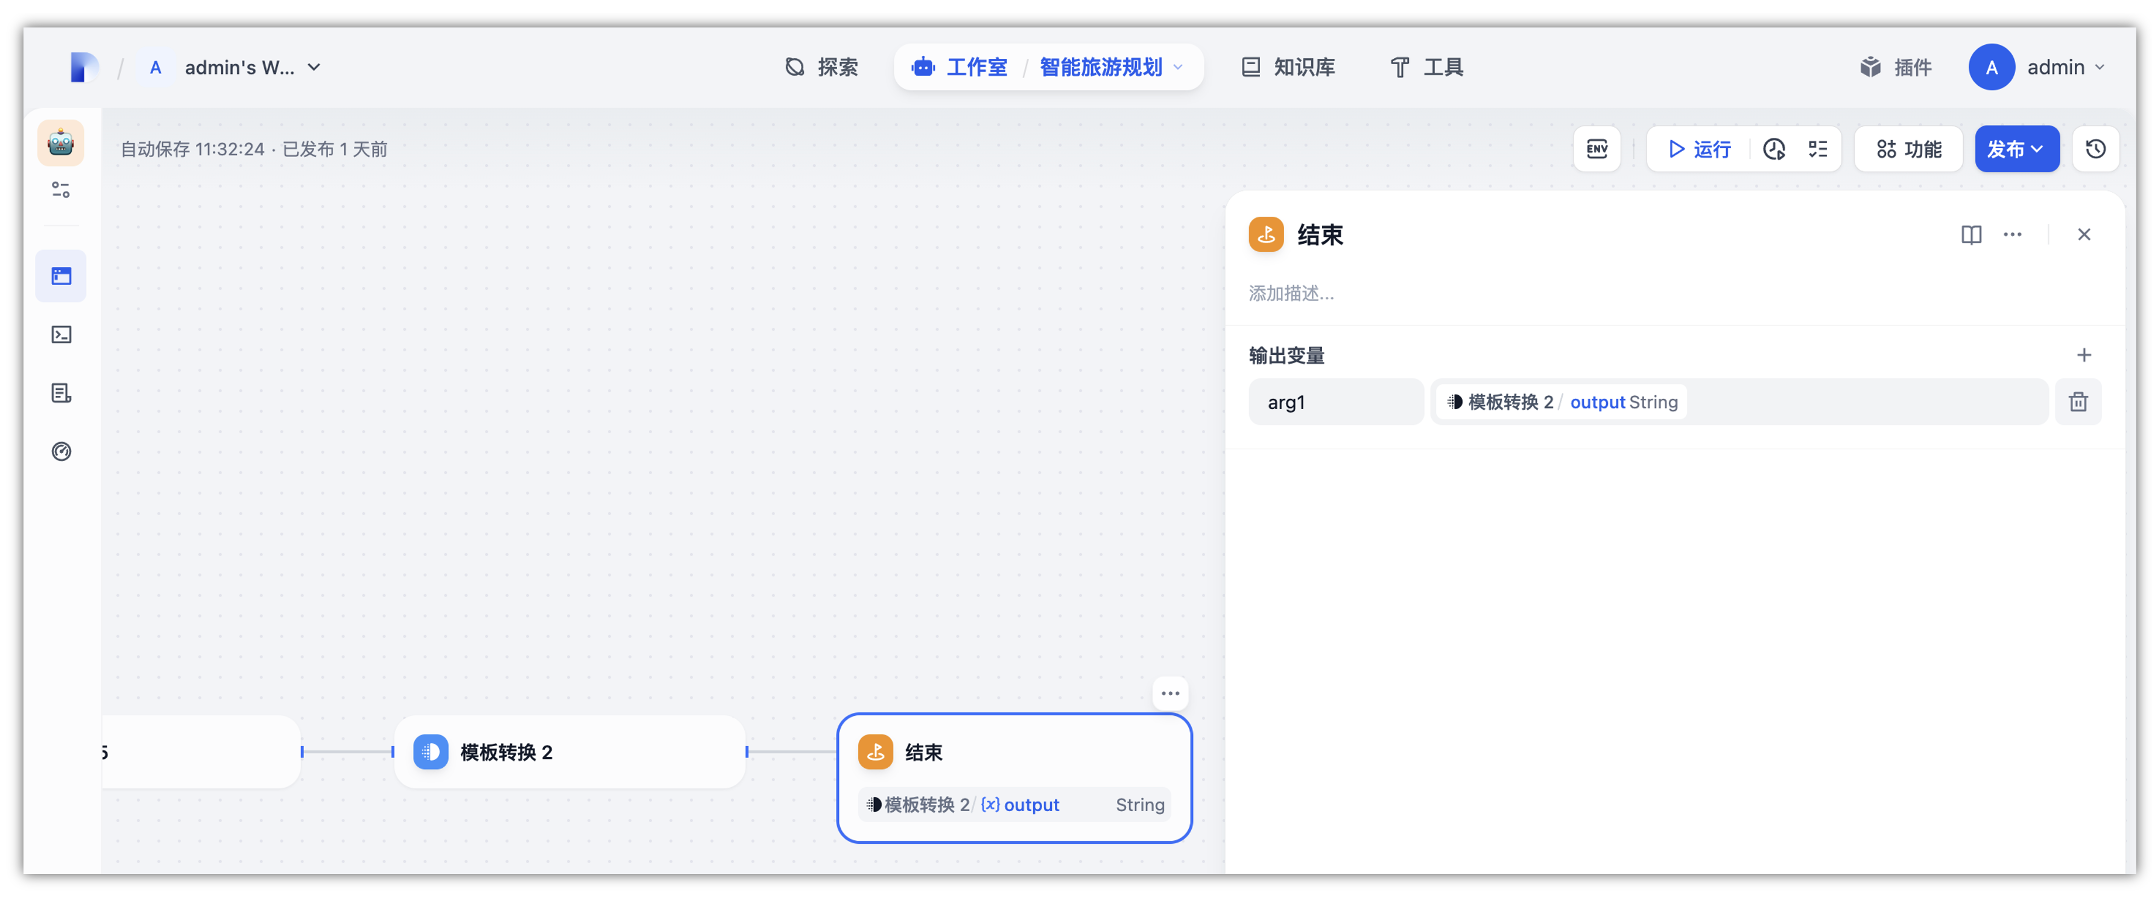Open the 模板转换 2 / output variable selector
Image resolution: width=2152 pixels, height=906 pixels.
coord(1739,402)
